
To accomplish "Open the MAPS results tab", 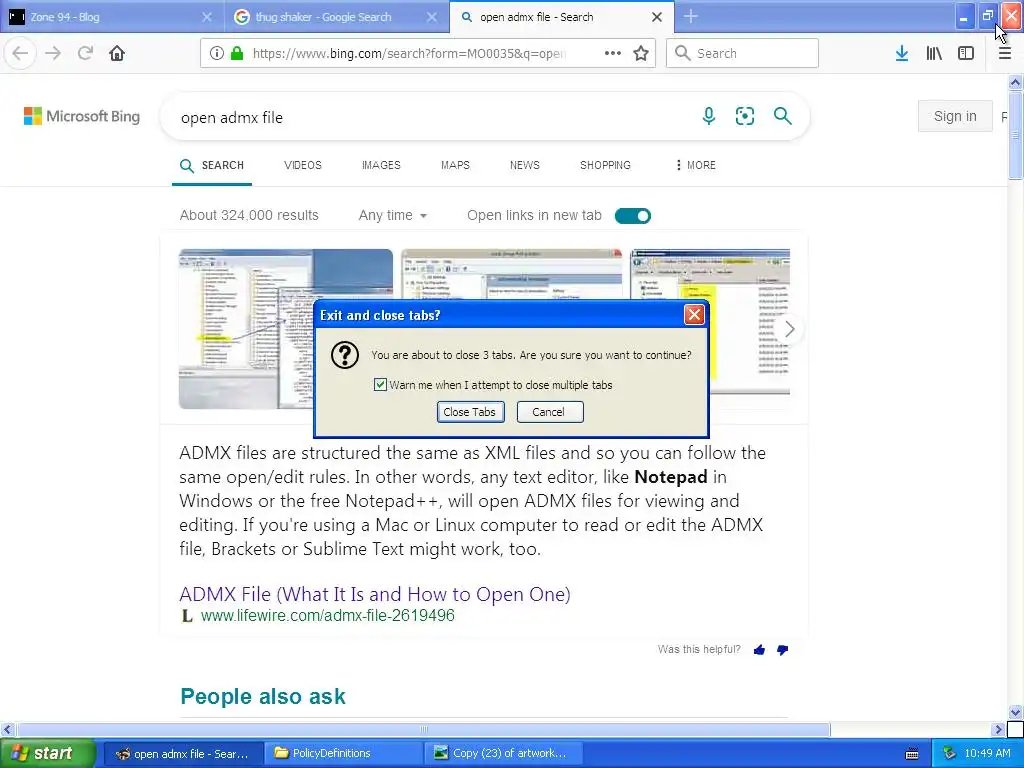I will 455,165.
